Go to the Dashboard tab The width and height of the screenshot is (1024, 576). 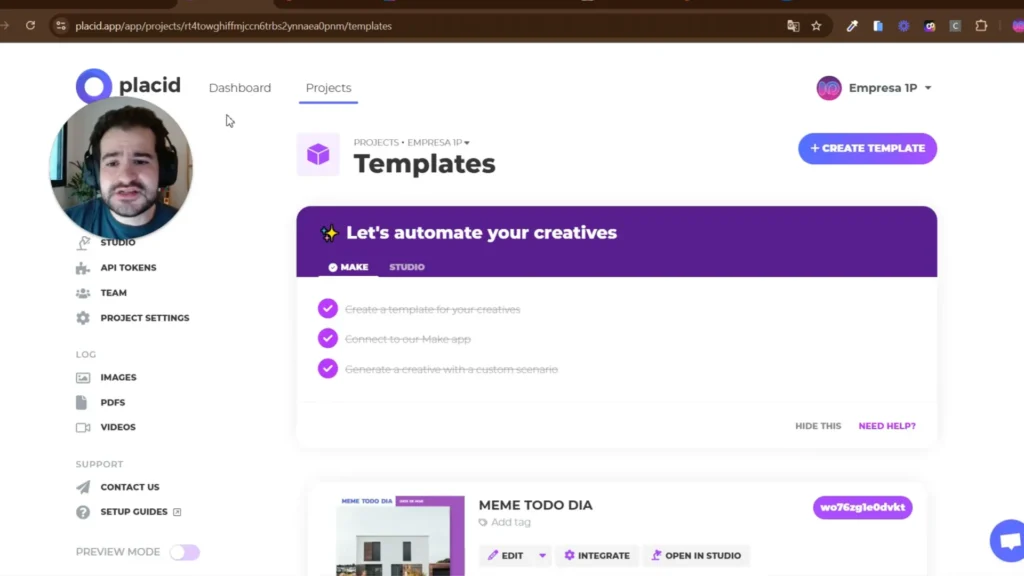click(240, 88)
